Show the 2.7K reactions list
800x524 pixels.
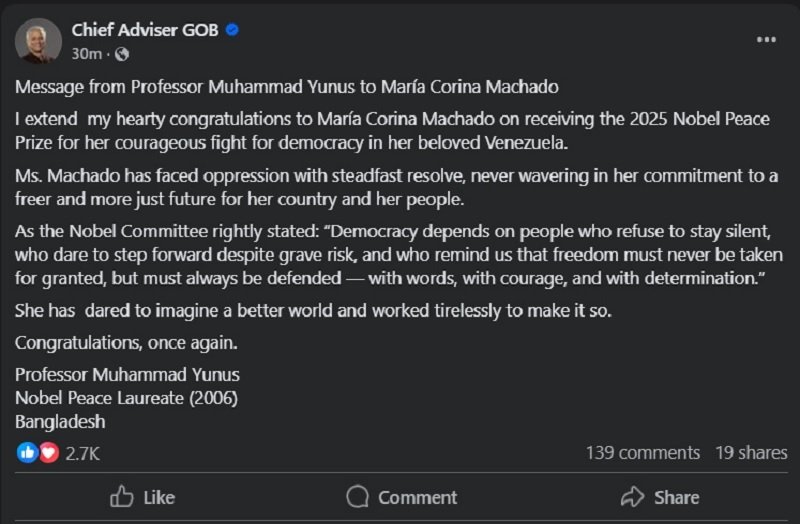[83, 453]
